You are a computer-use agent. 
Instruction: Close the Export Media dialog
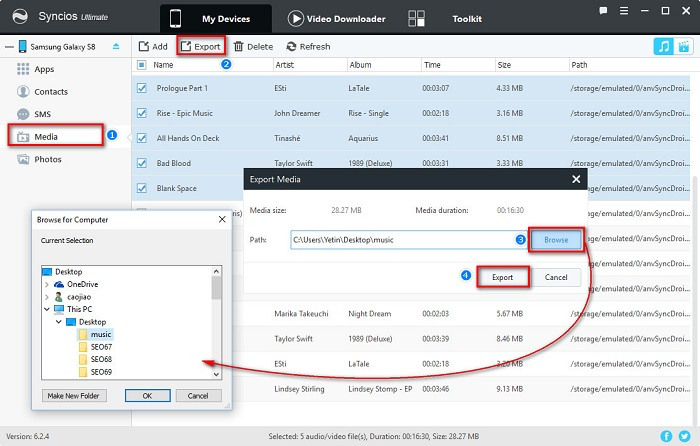pyautogui.click(x=576, y=179)
